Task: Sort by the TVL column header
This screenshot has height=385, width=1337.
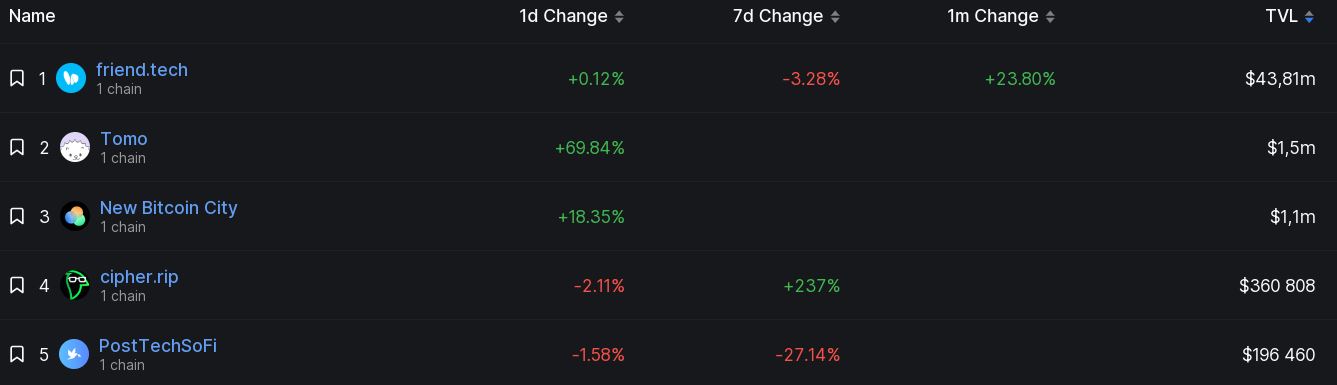Action: coord(1290,16)
